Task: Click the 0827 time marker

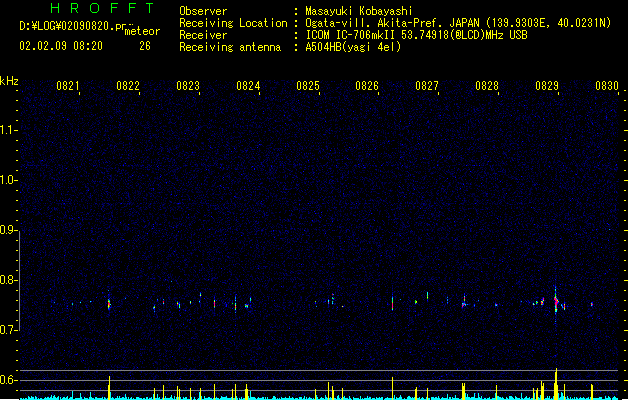Action: (x=427, y=86)
